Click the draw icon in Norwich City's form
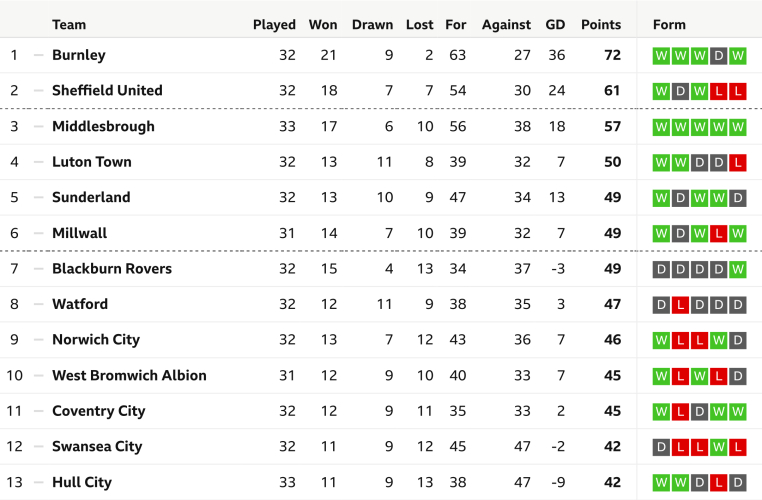This screenshot has width=762, height=500. coord(737,340)
